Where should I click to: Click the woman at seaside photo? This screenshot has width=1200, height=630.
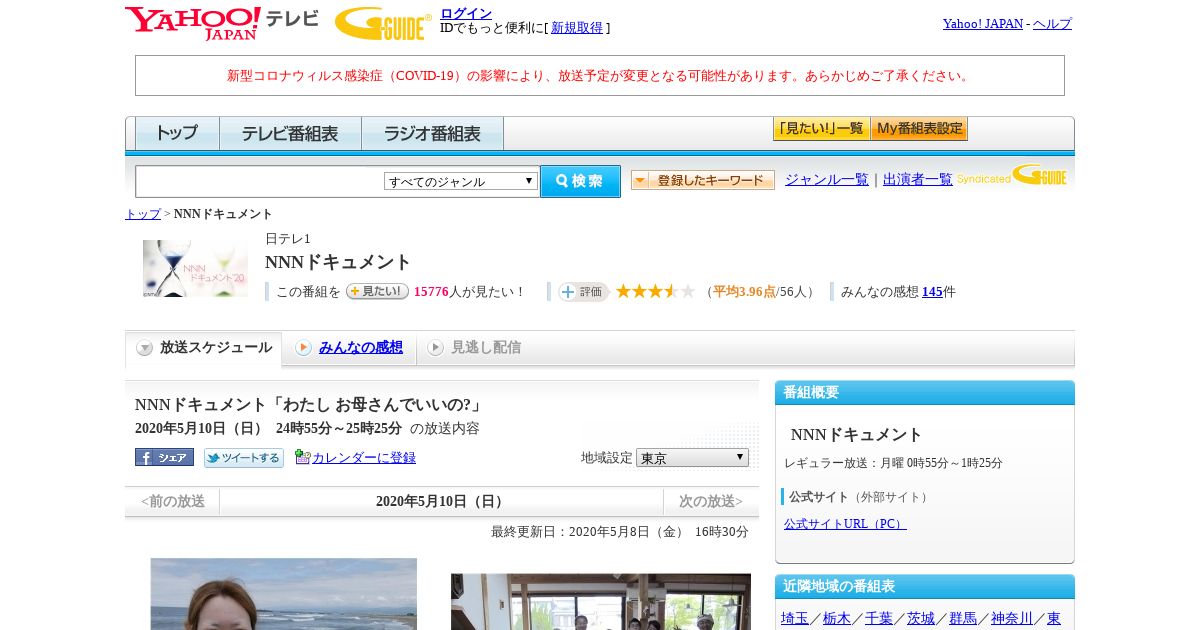click(x=283, y=594)
